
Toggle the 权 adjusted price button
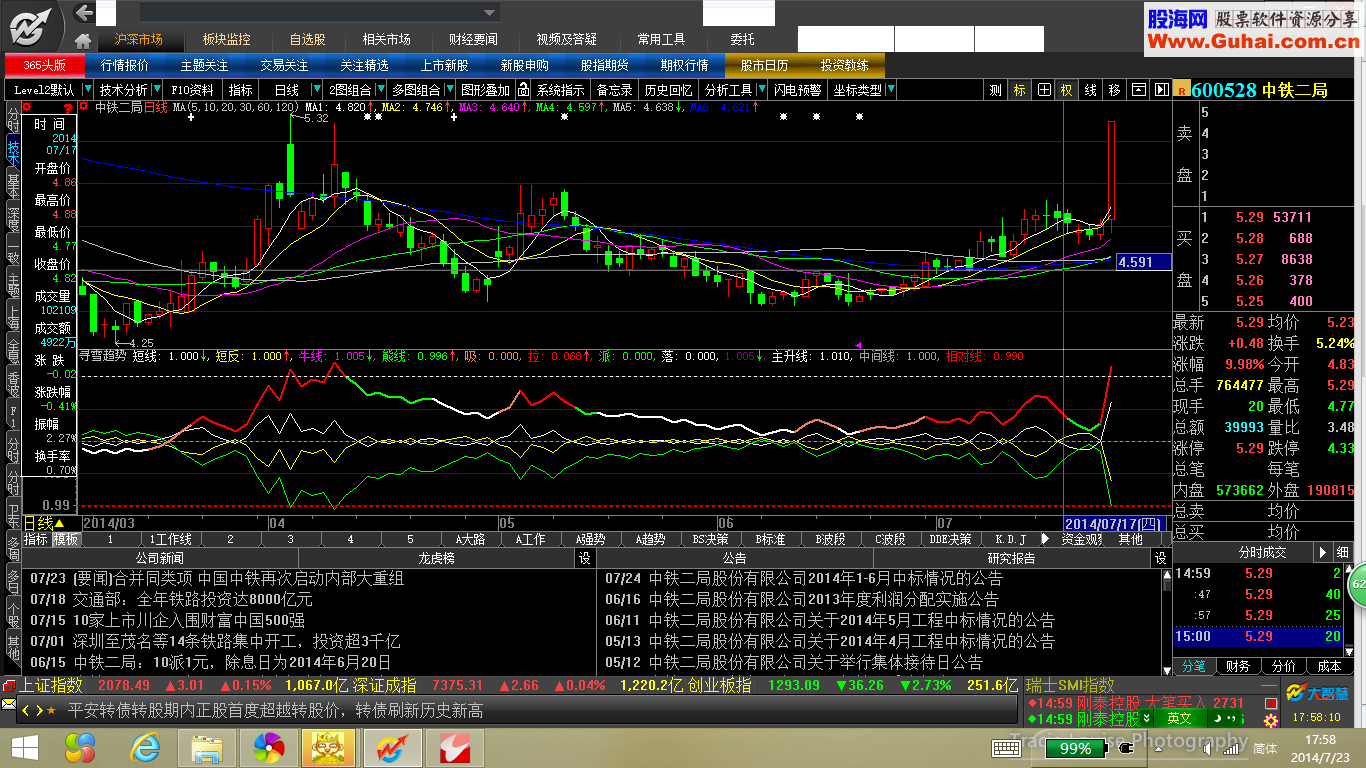(x=1067, y=90)
